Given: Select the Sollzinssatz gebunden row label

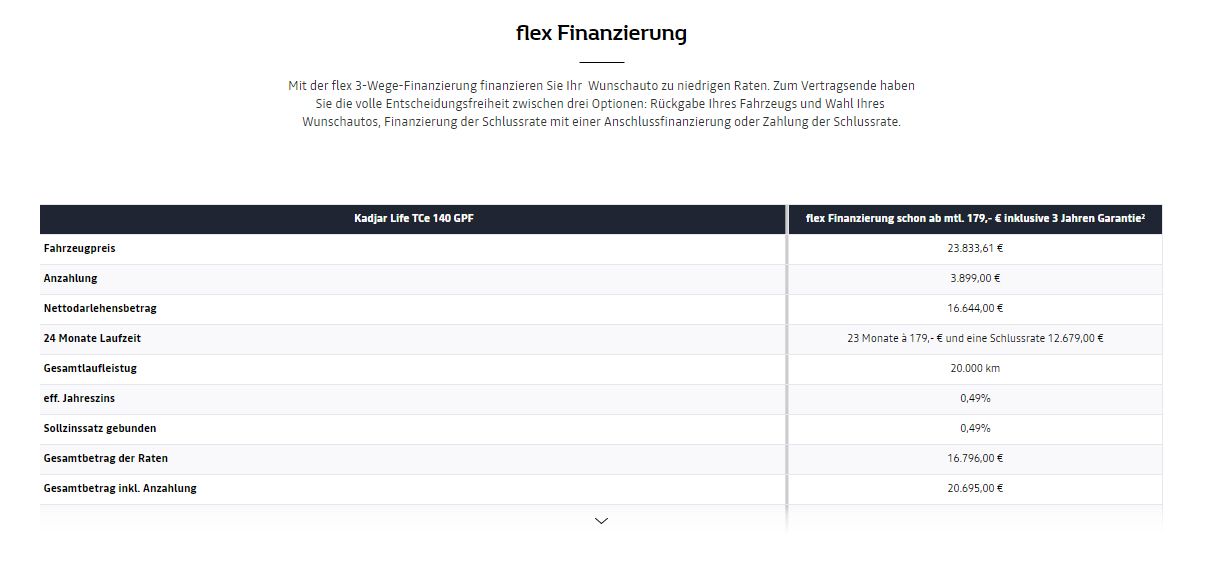Looking at the screenshot, I should tap(100, 428).
